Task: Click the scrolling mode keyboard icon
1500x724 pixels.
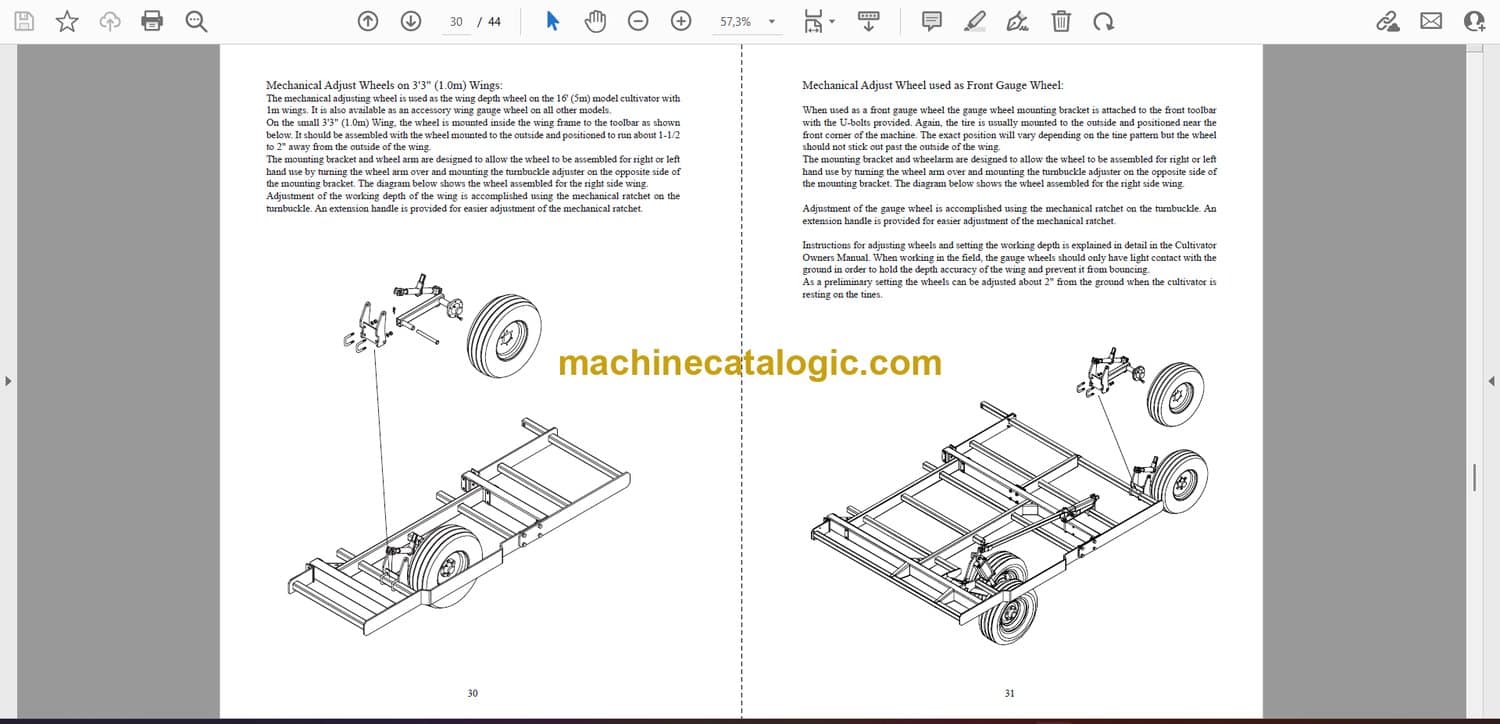Action: click(869, 21)
